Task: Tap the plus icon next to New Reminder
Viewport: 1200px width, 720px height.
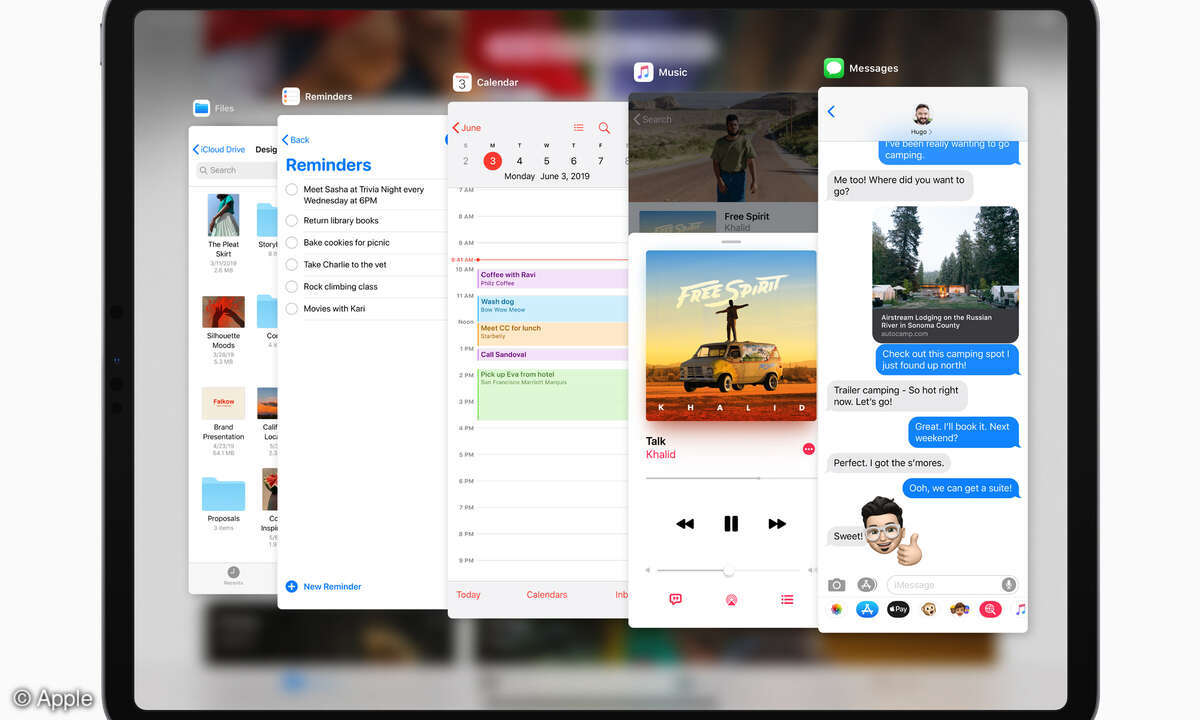Action: coord(292,587)
